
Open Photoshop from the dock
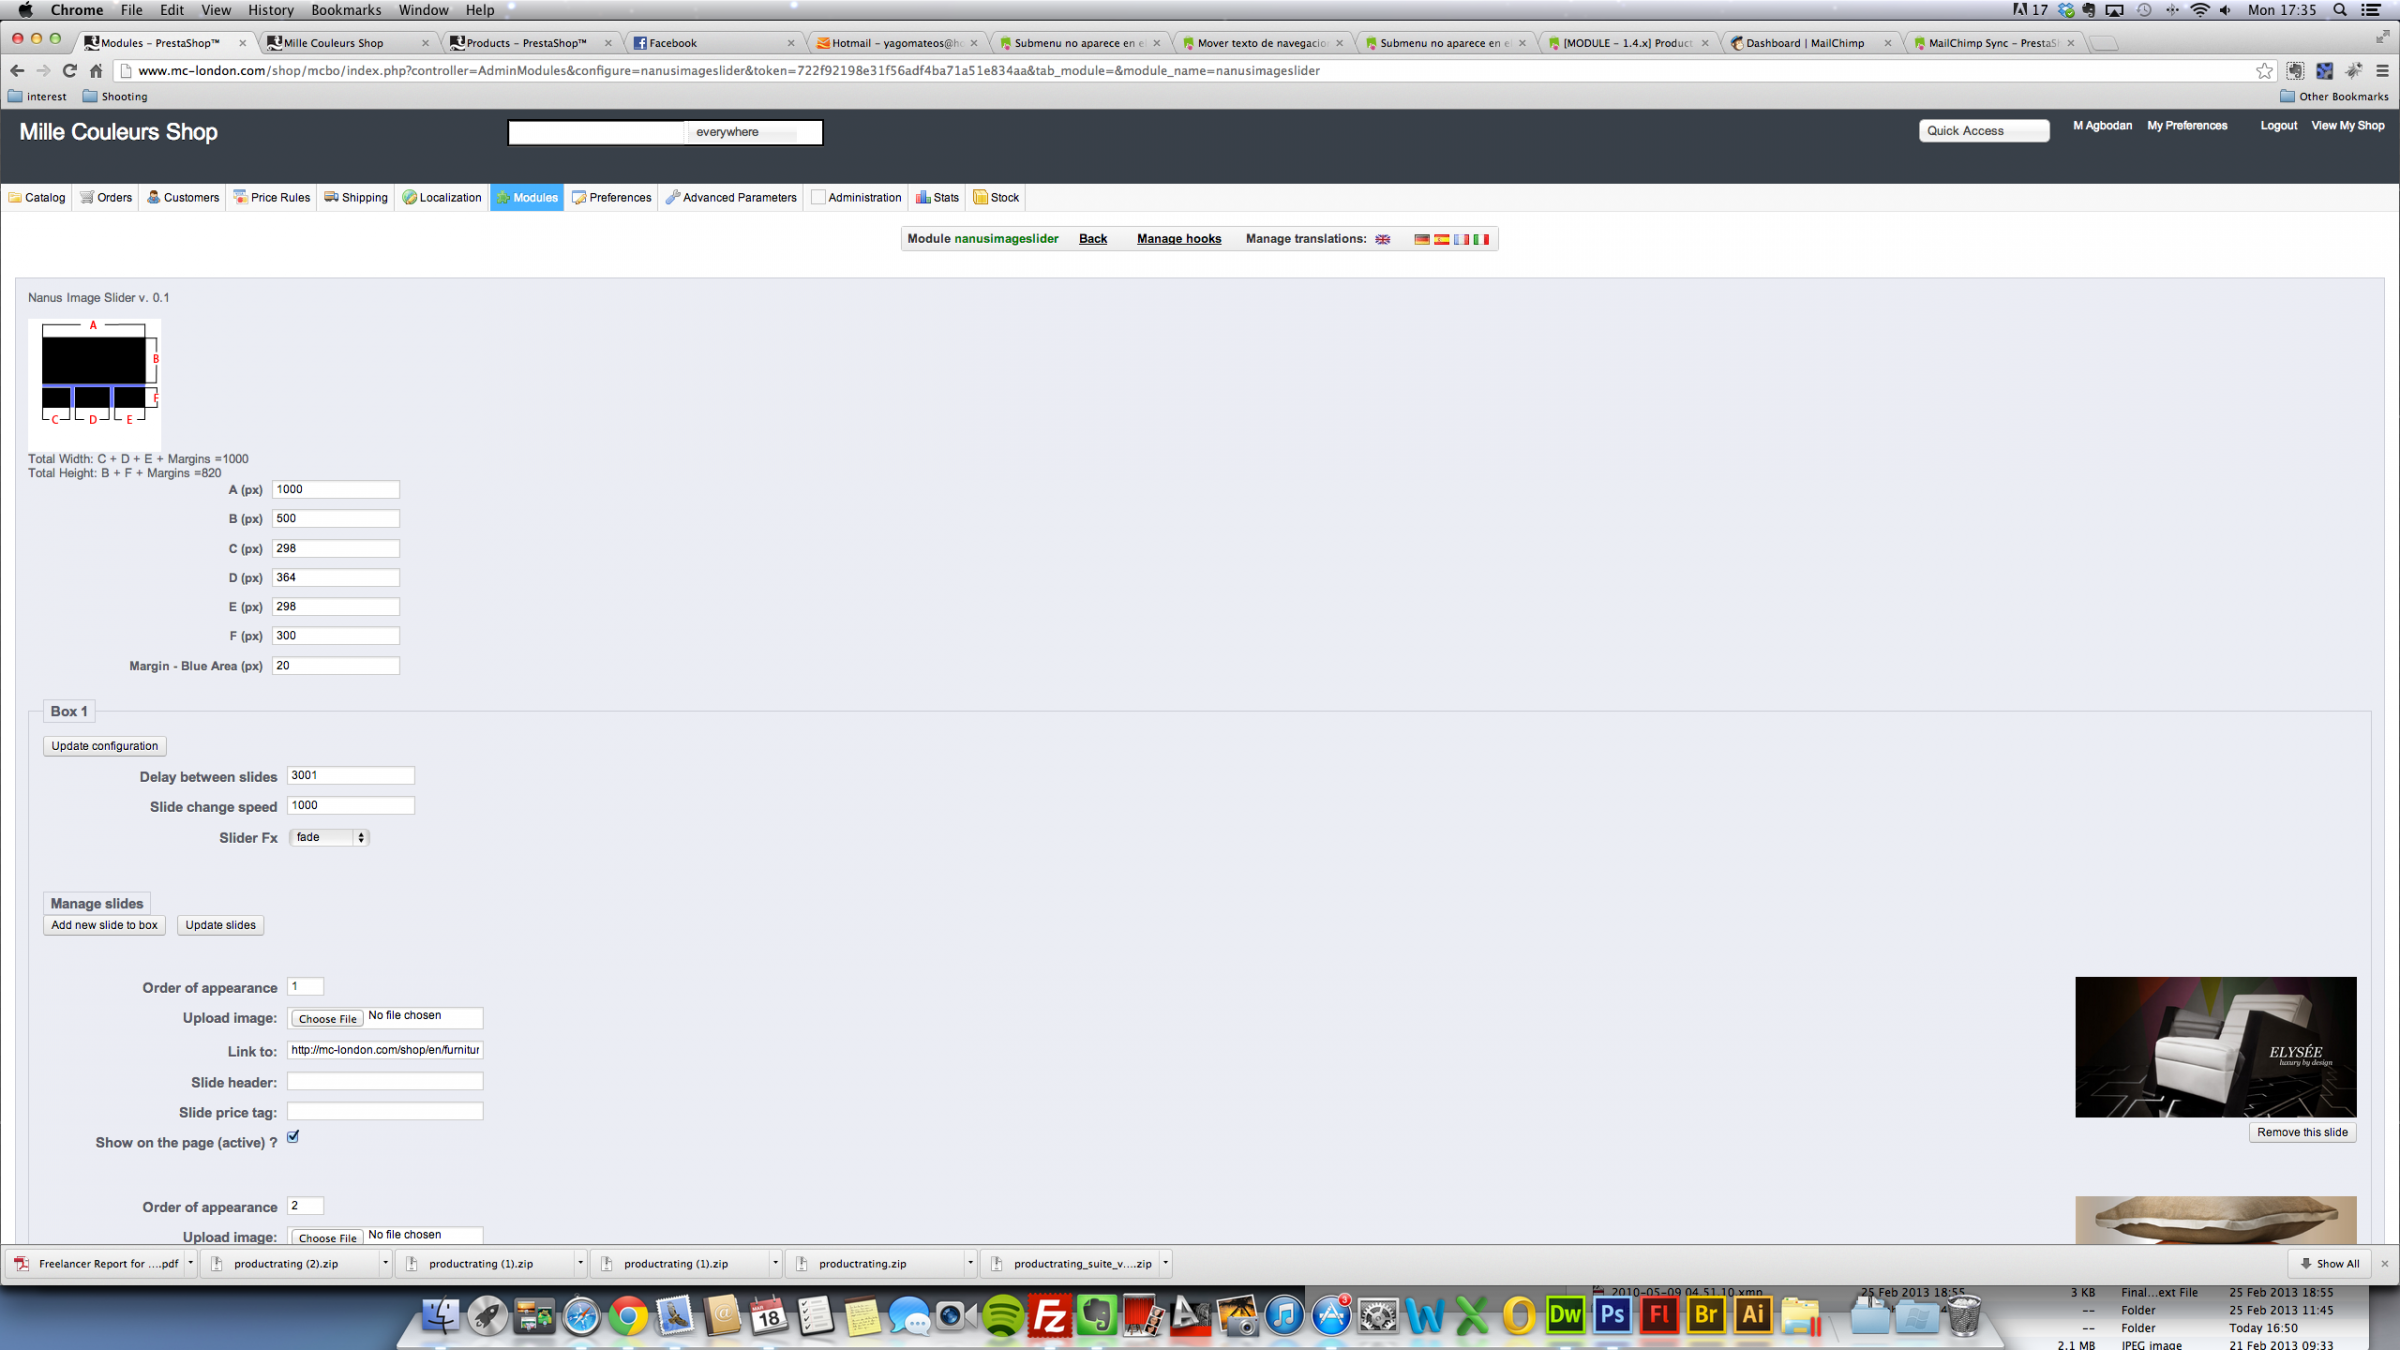point(1612,1316)
